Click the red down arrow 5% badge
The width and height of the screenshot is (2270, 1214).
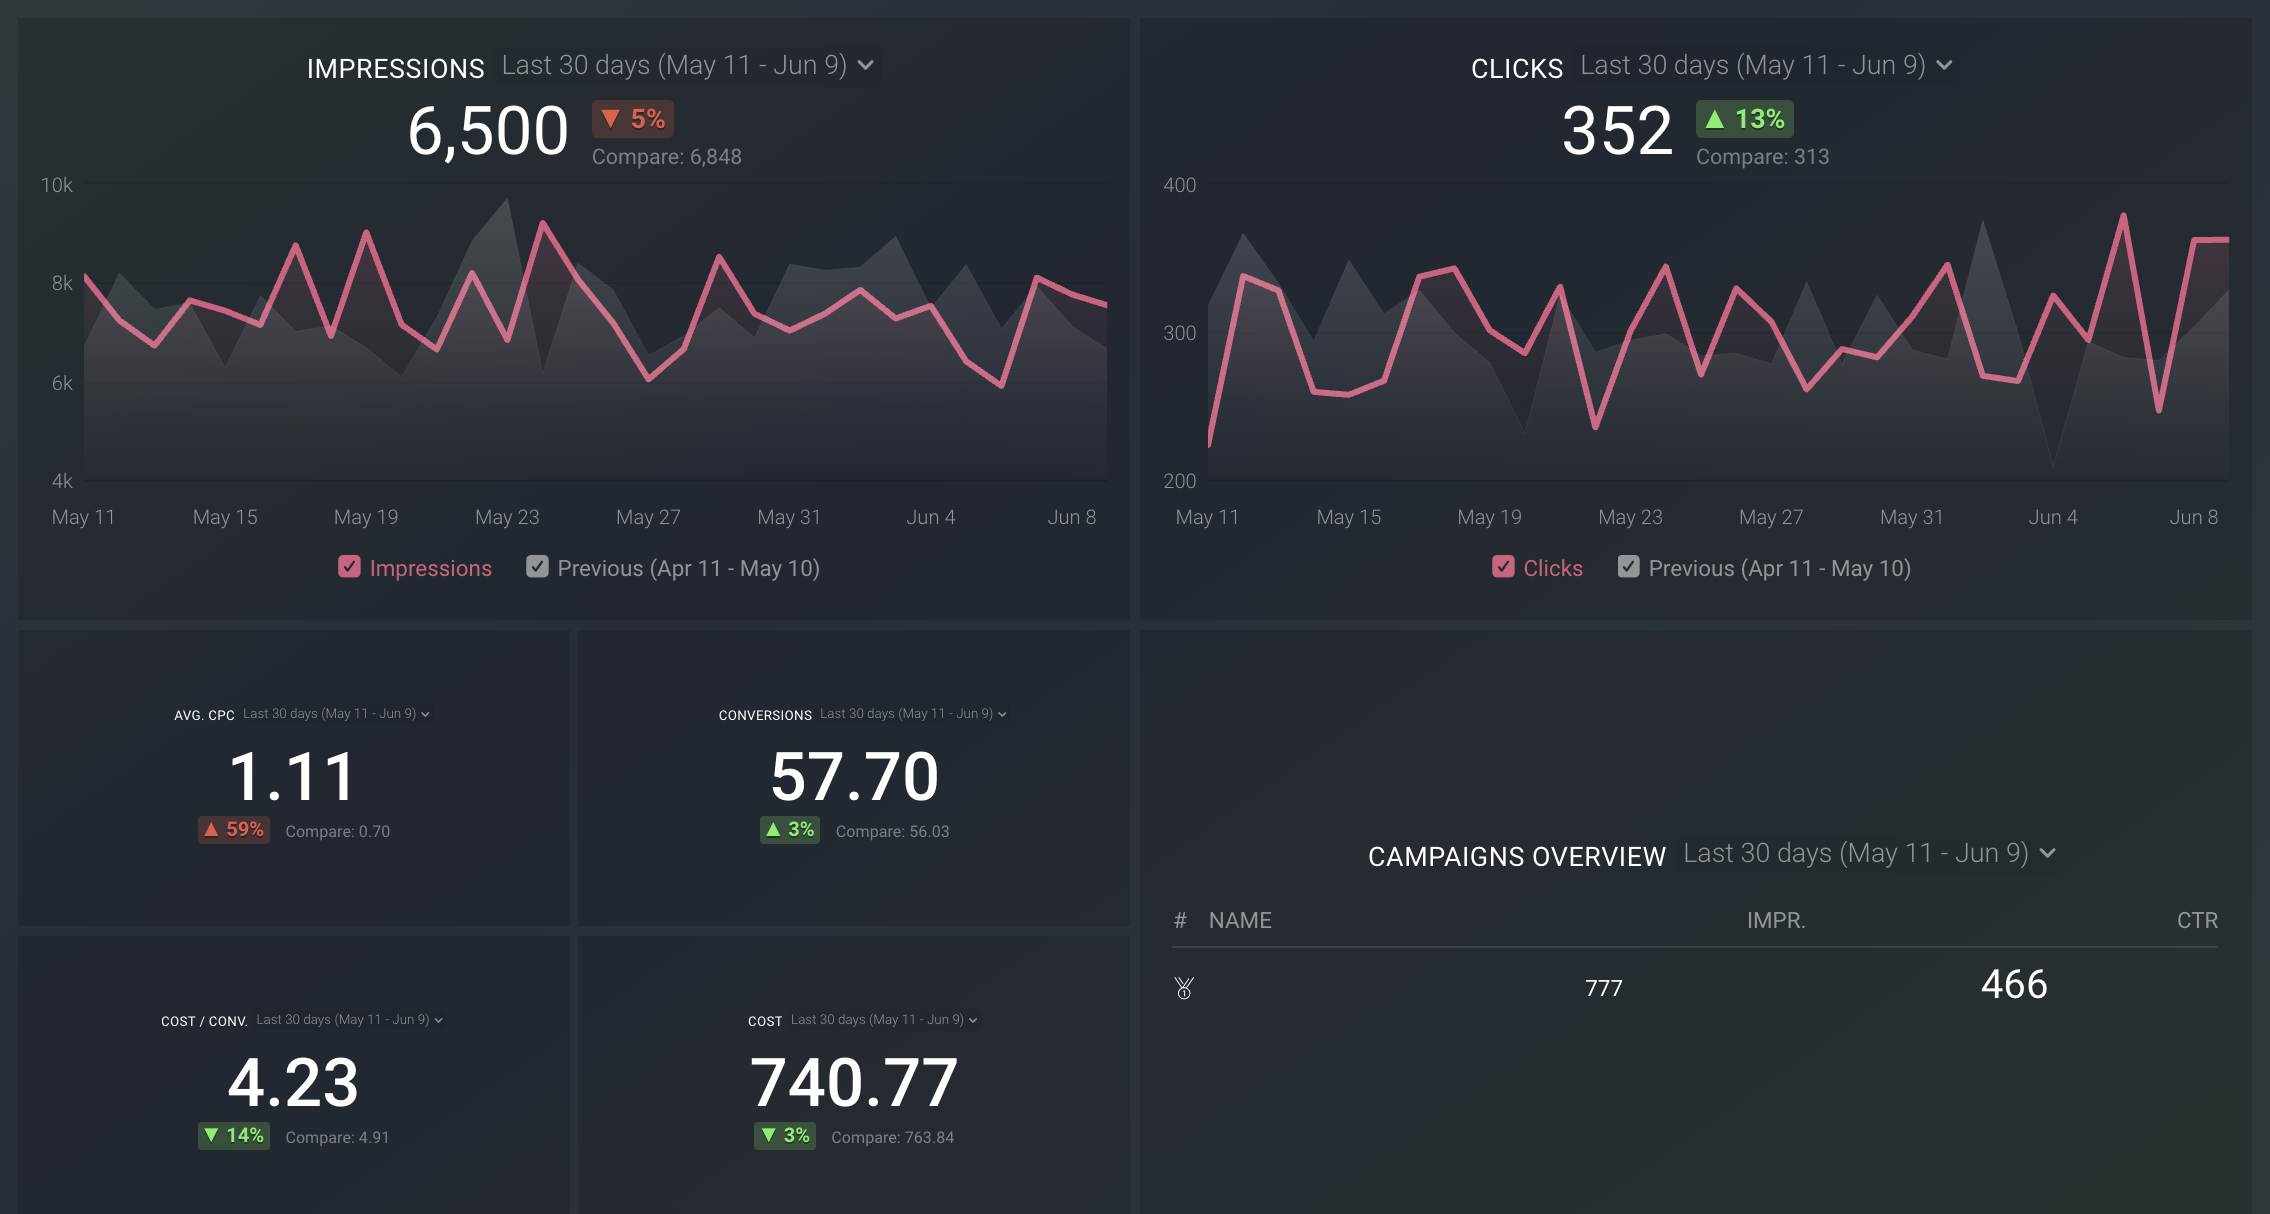point(633,119)
